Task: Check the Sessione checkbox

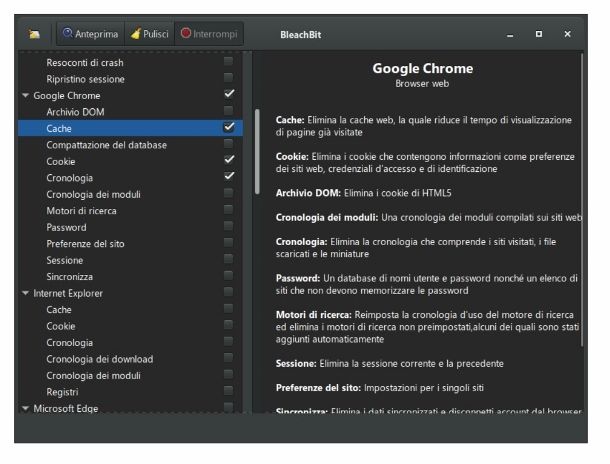Action: coord(229,259)
